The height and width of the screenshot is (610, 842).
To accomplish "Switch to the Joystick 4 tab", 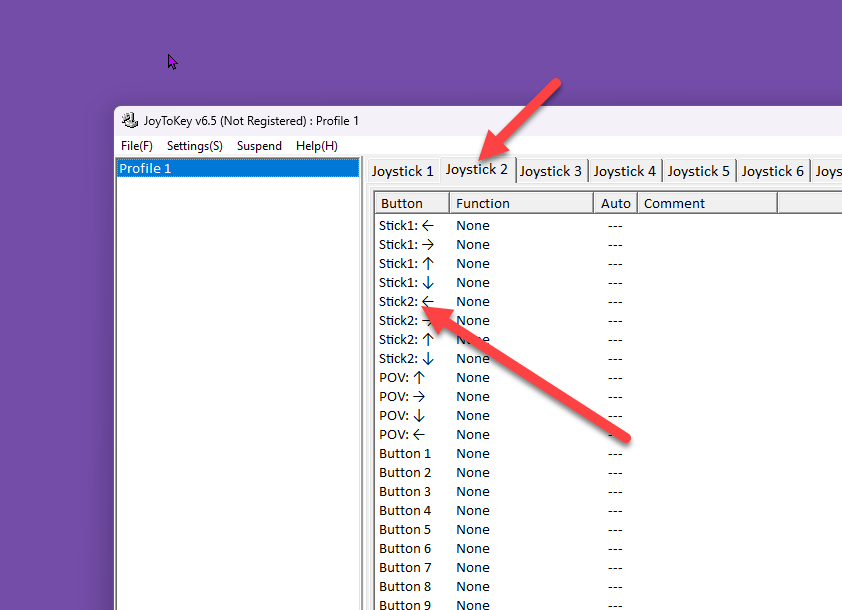I will 625,171.
